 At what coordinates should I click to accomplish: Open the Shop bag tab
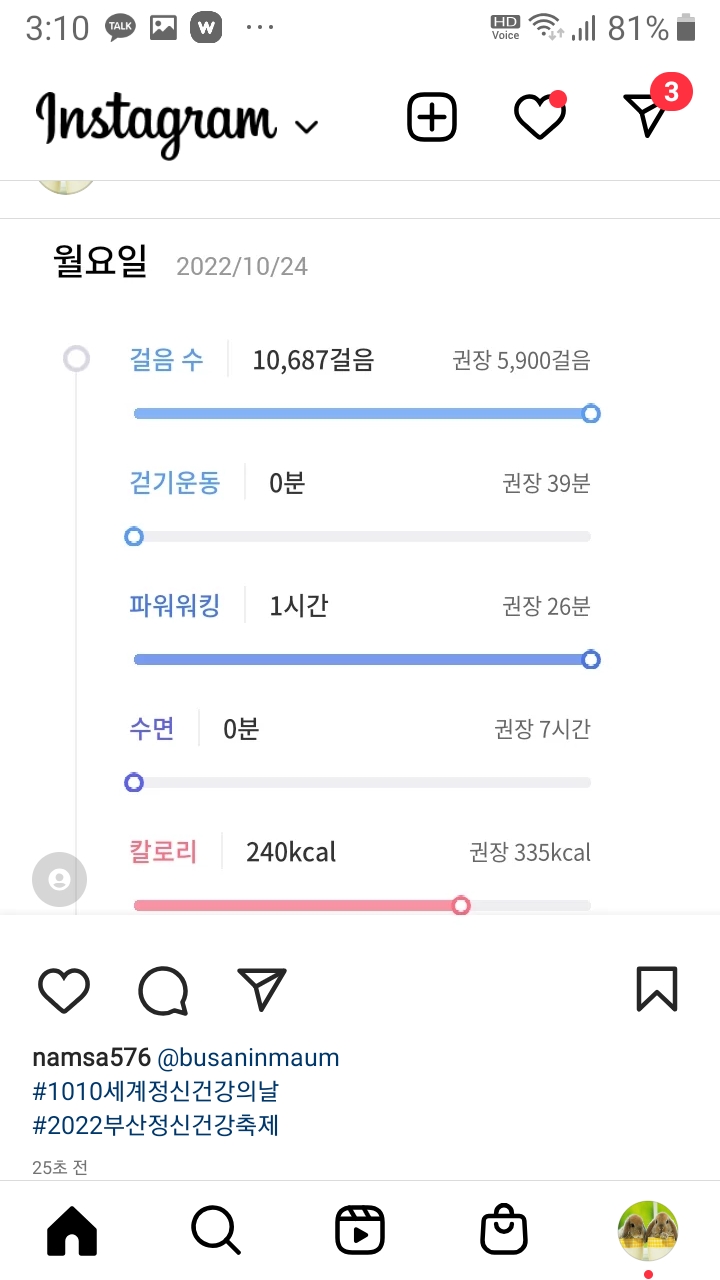click(x=504, y=1230)
